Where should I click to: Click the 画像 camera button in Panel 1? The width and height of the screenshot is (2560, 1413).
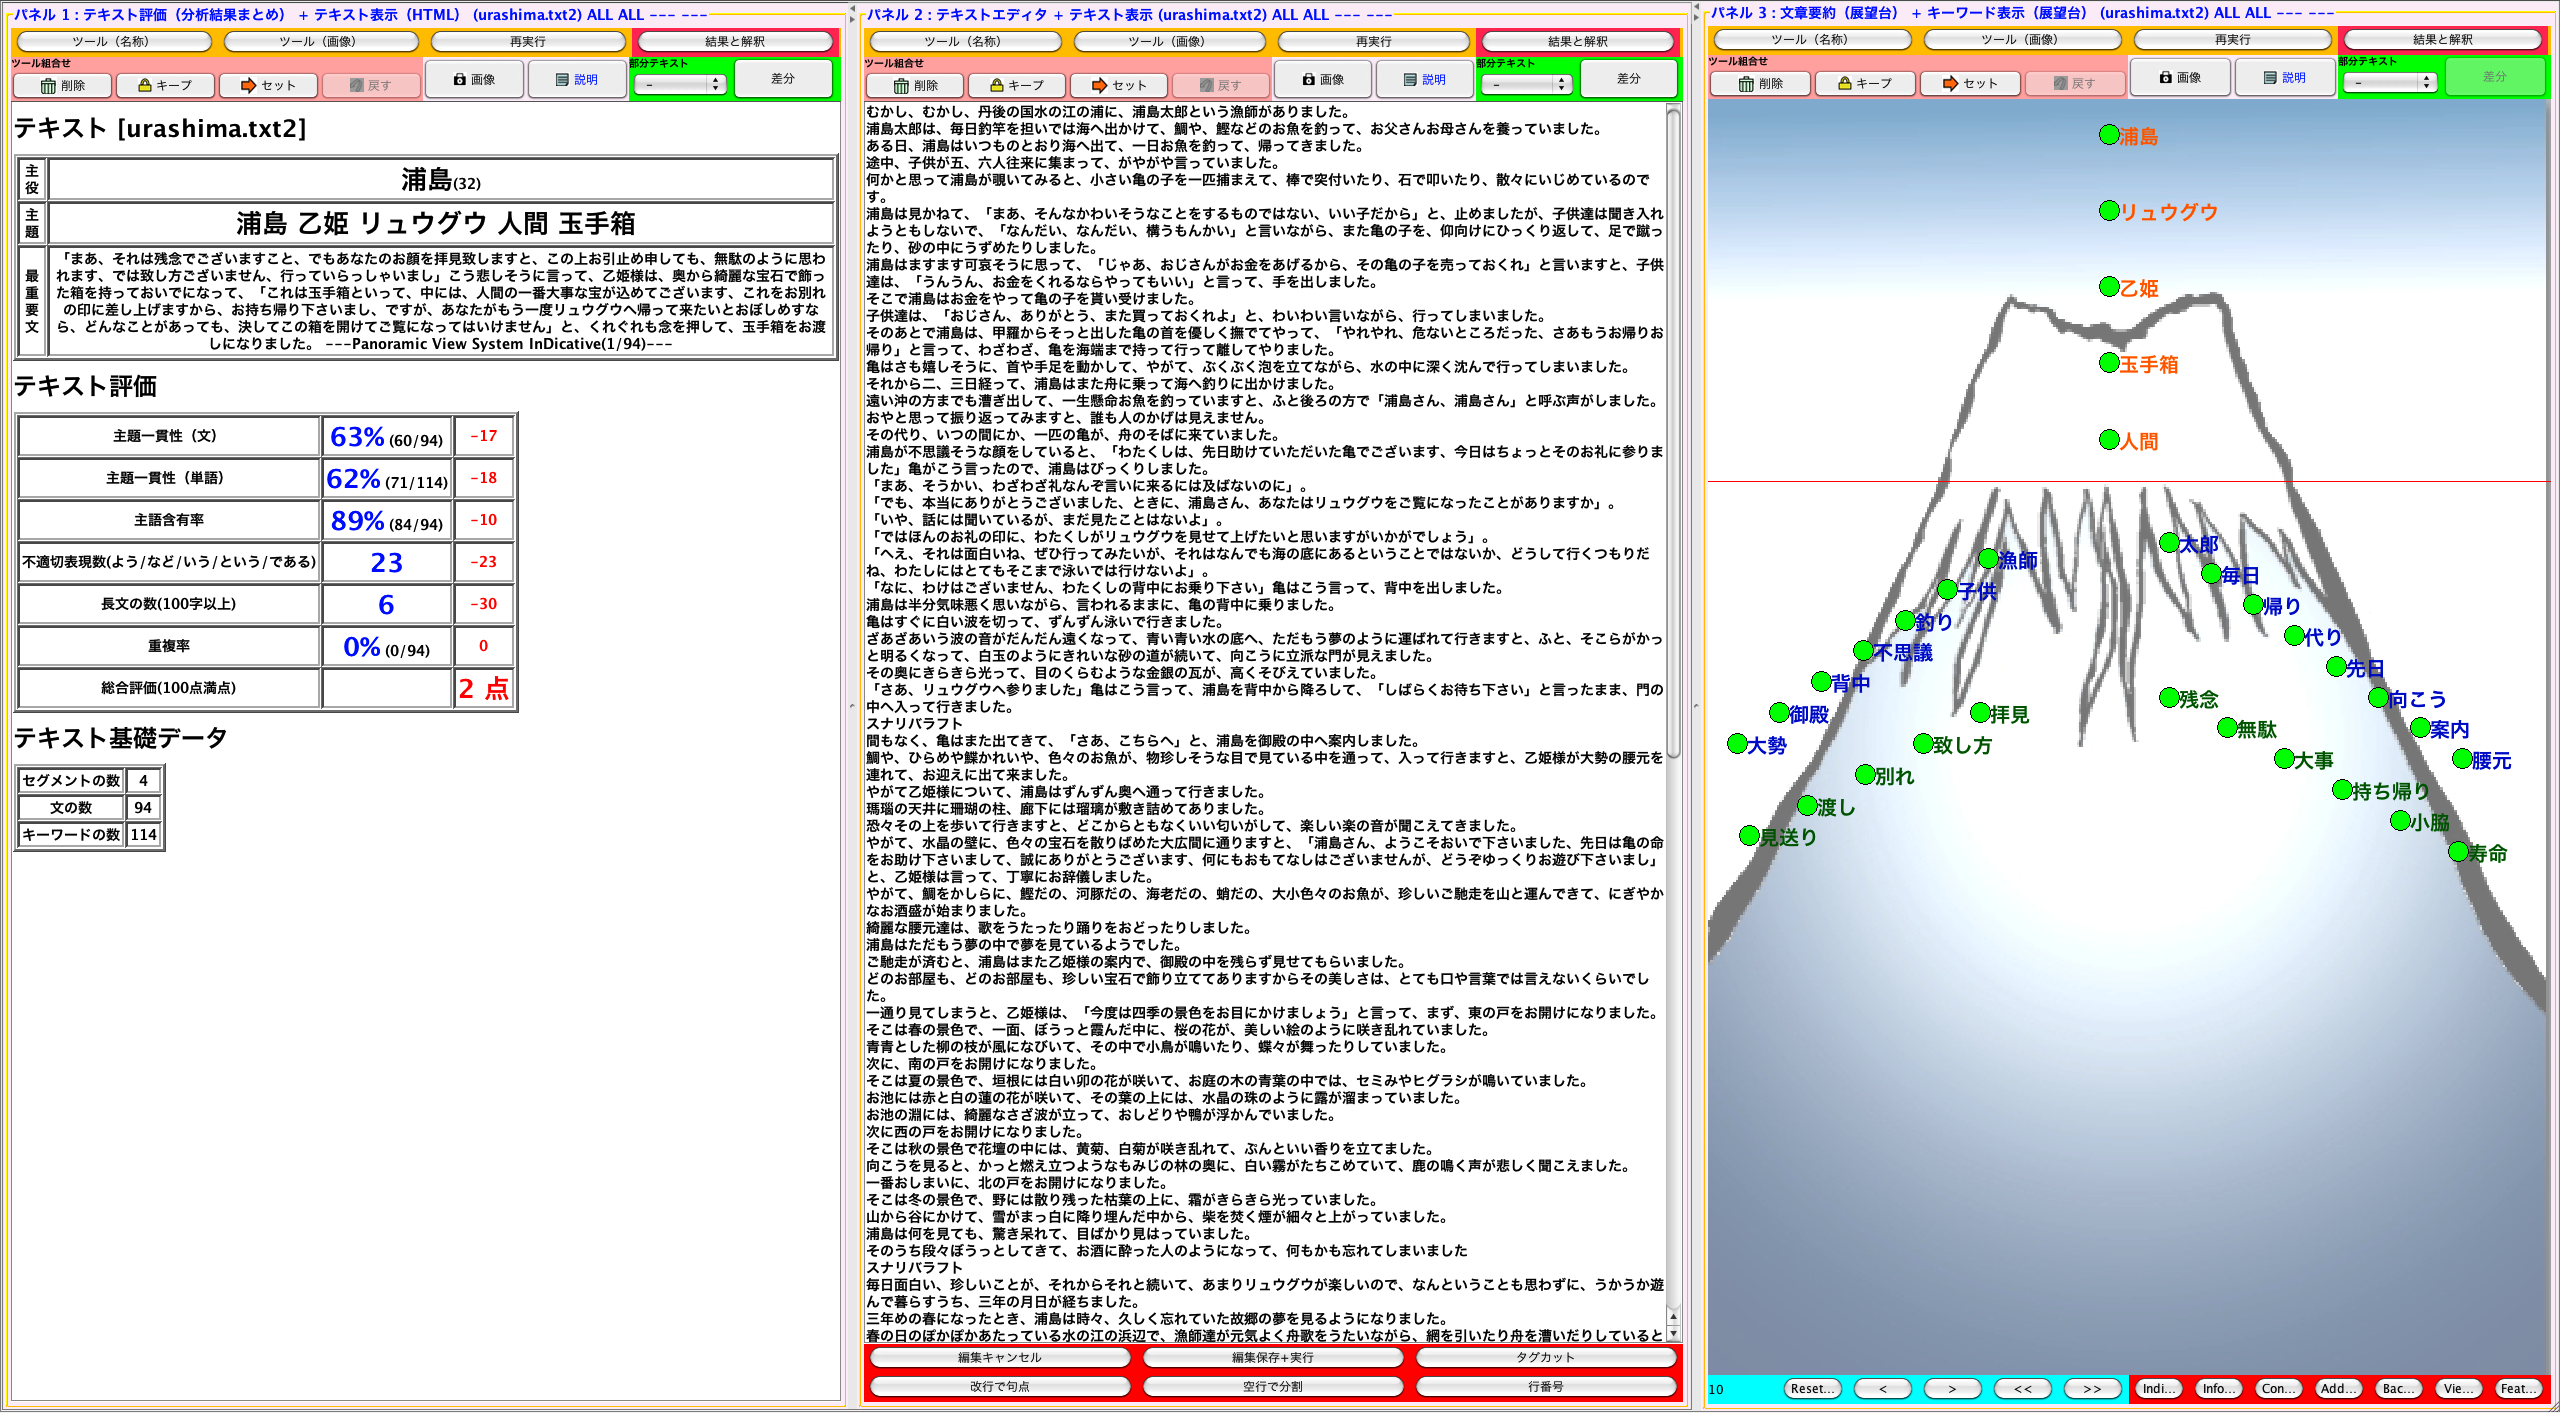[x=474, y=79]
